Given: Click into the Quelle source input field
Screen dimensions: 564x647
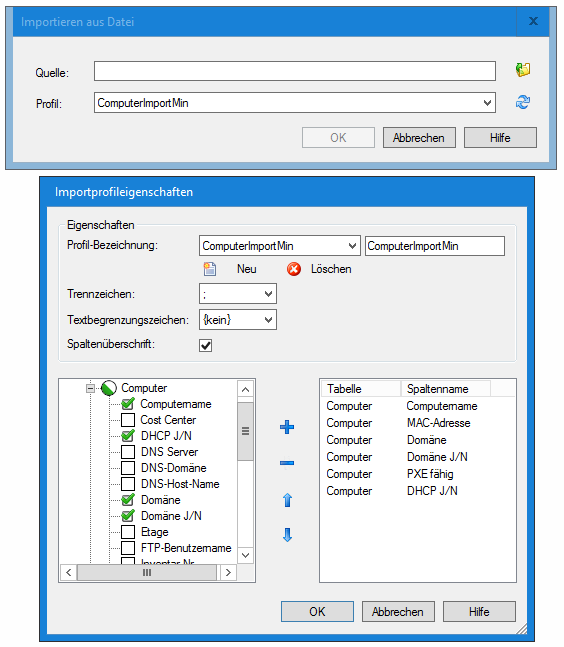Looking at the screenshot, I should (x=295, y=71).
